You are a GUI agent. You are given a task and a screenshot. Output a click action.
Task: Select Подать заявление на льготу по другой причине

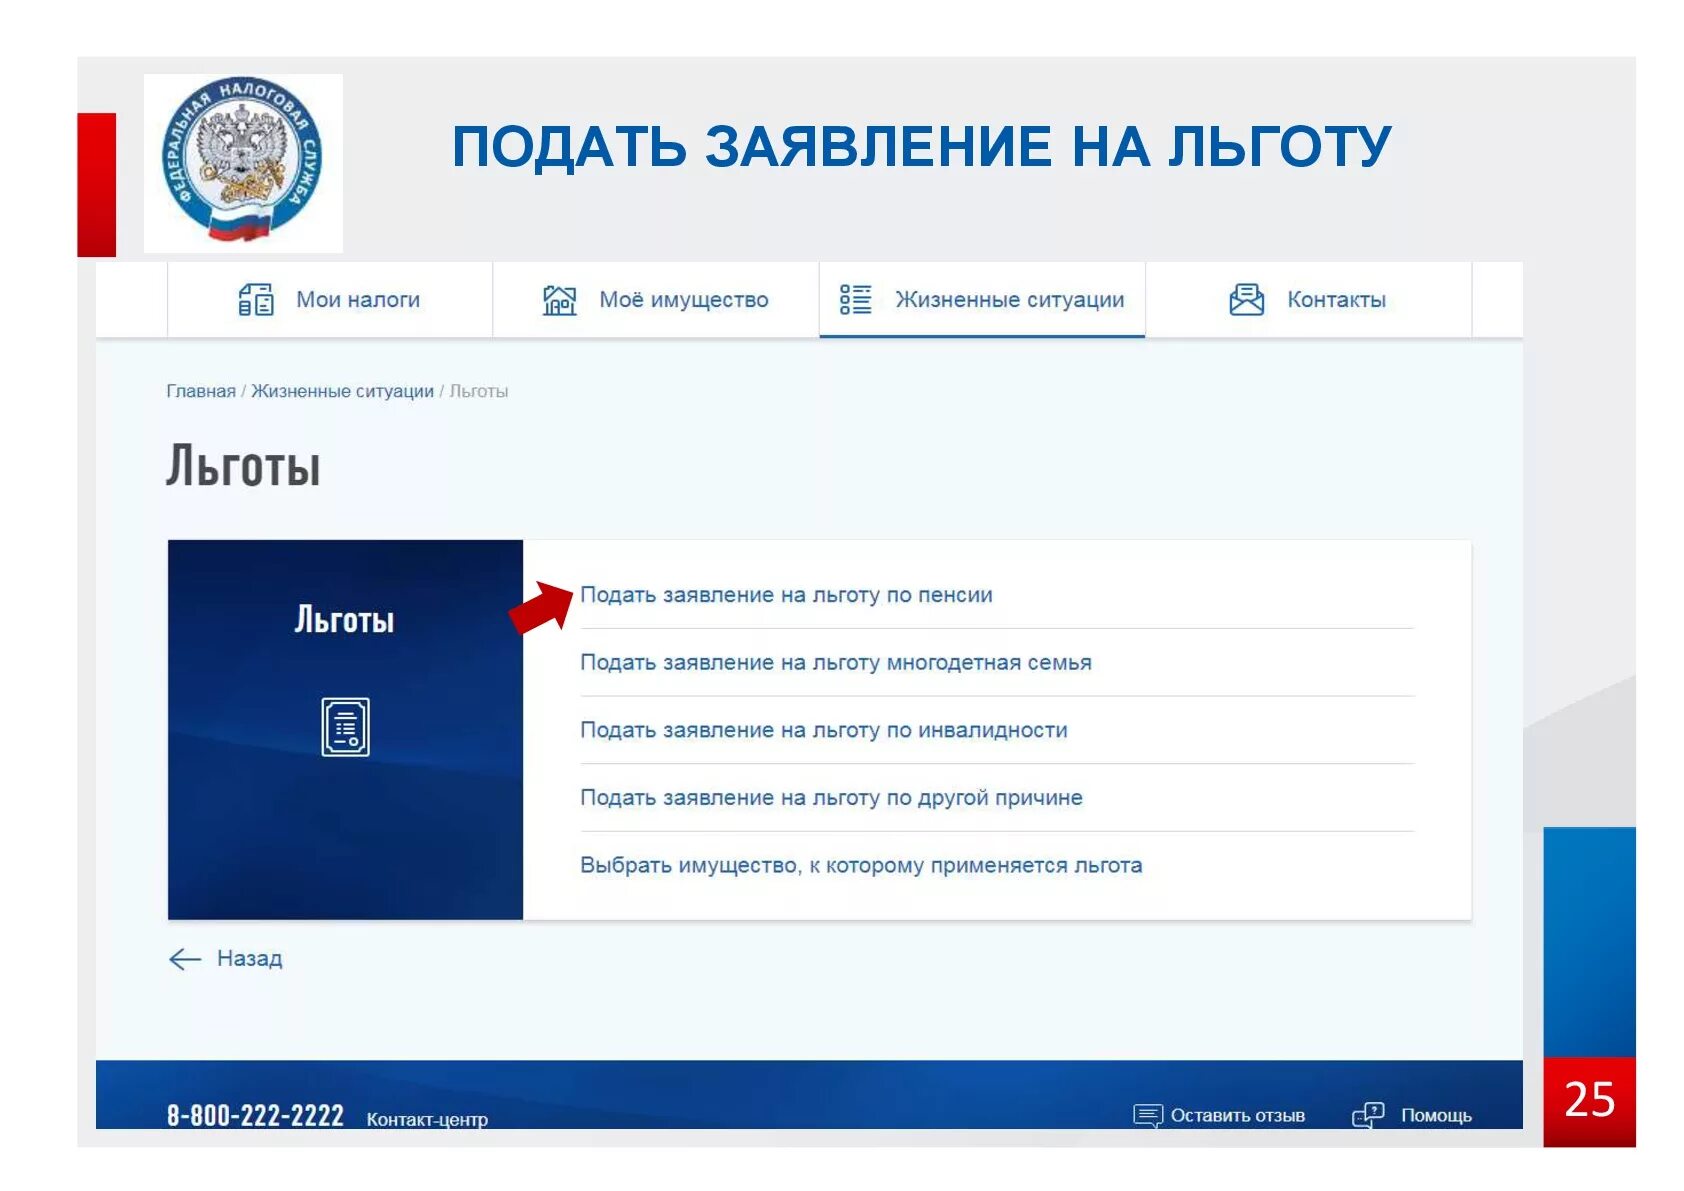831,798
